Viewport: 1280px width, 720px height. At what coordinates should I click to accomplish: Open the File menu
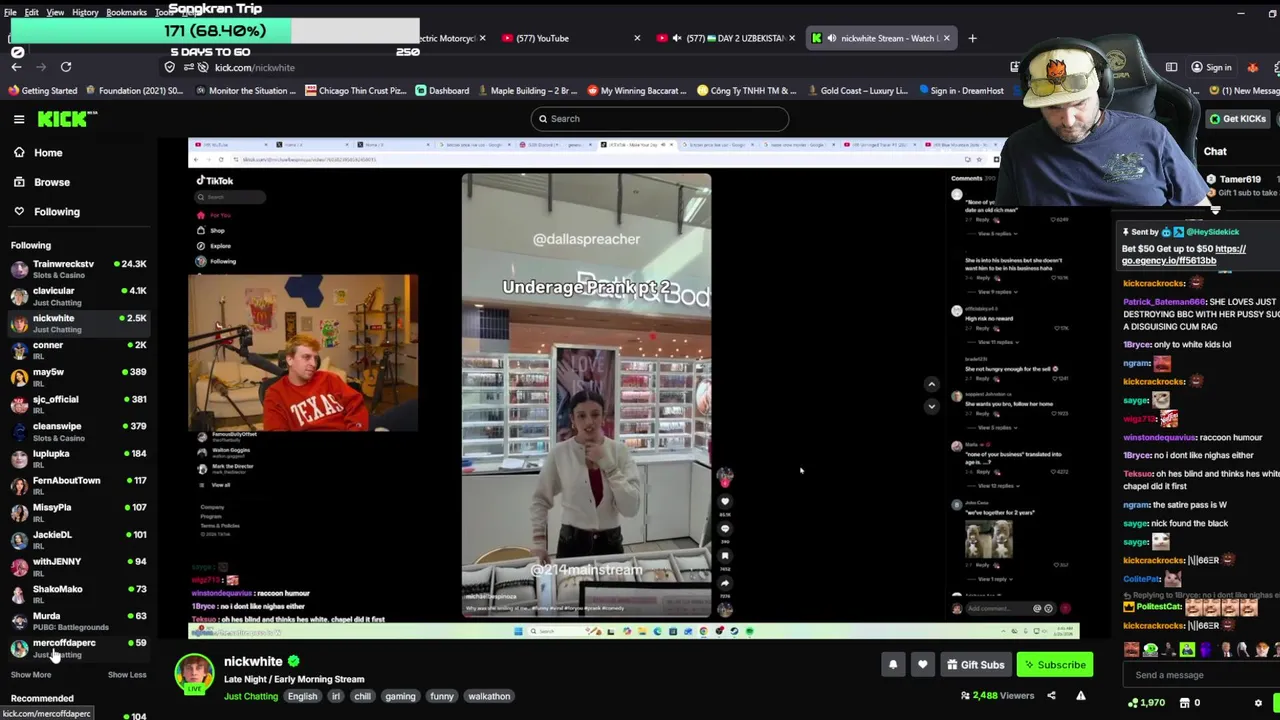coord(10,12)
